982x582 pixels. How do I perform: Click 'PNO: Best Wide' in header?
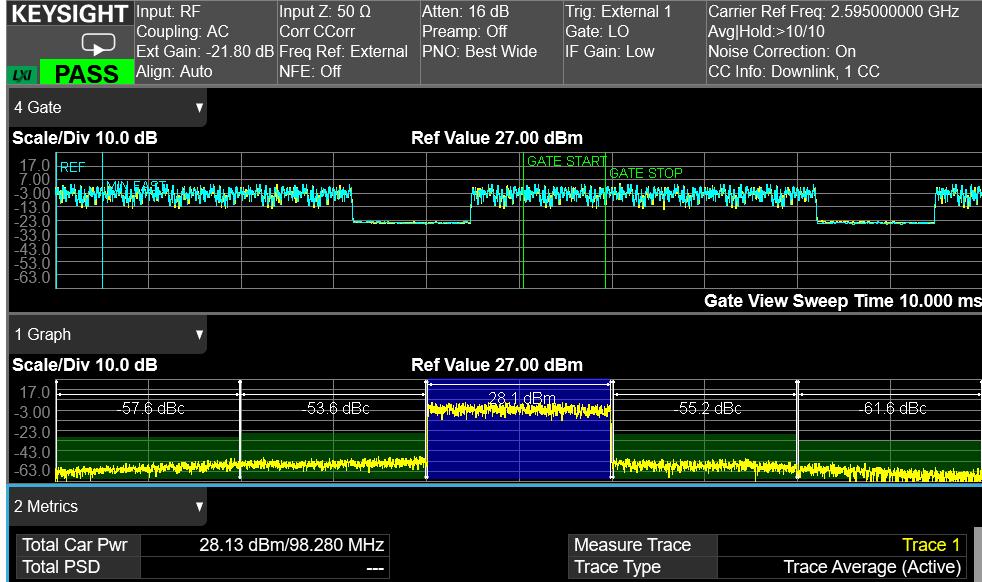[479, 52]
